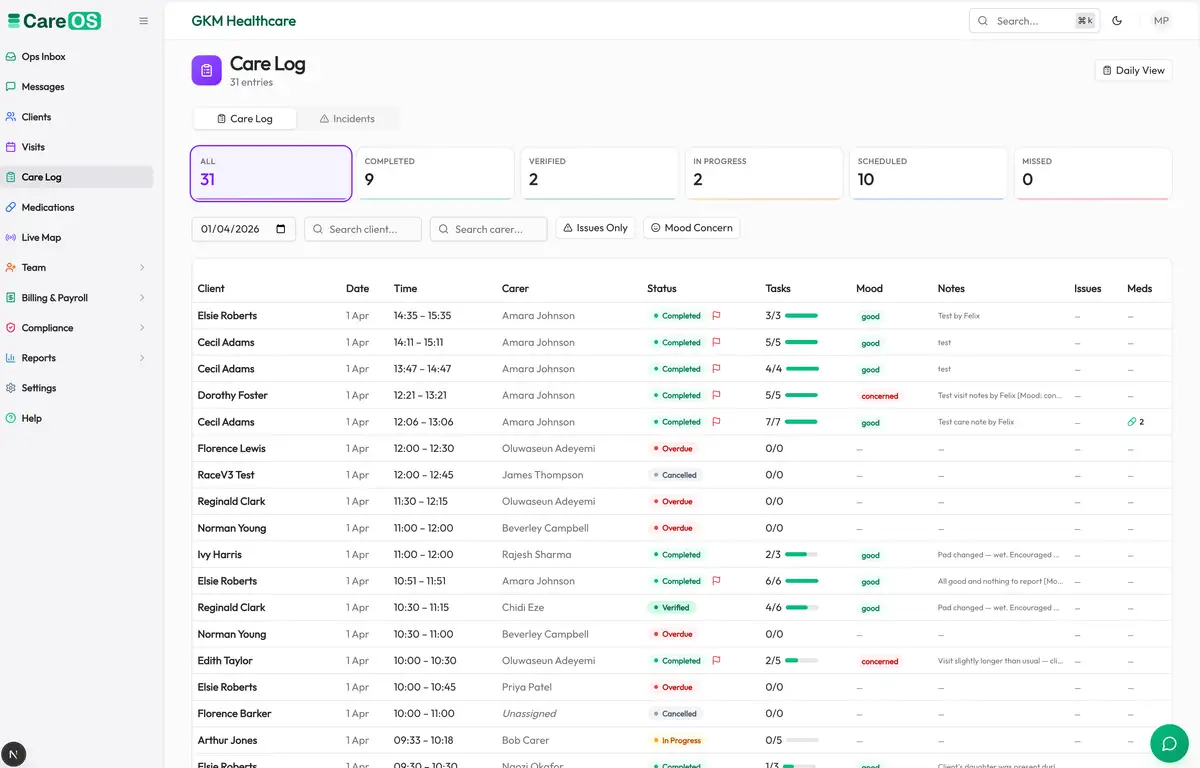Toggle the Issues Only filter

(596, 228)
